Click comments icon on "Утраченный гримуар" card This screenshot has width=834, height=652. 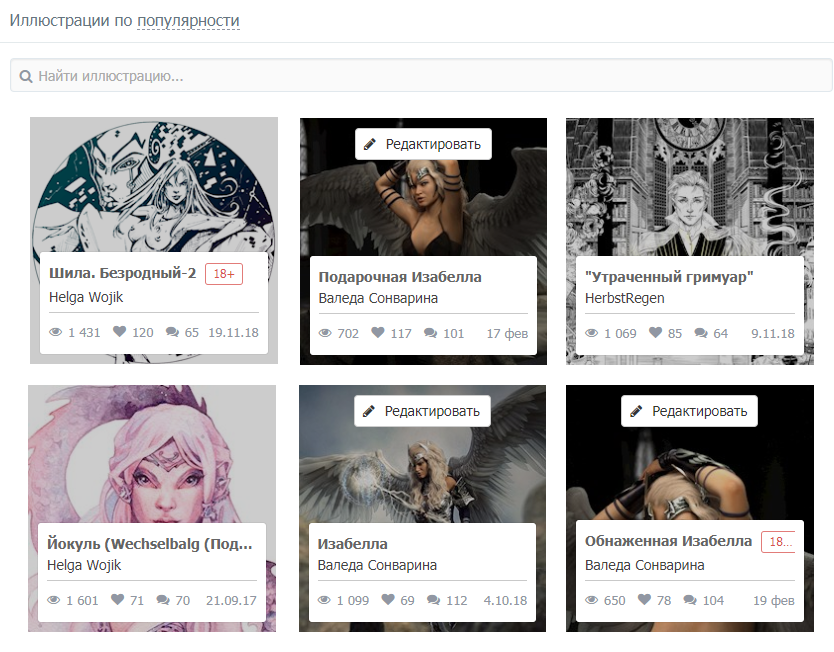pos(701,333)
